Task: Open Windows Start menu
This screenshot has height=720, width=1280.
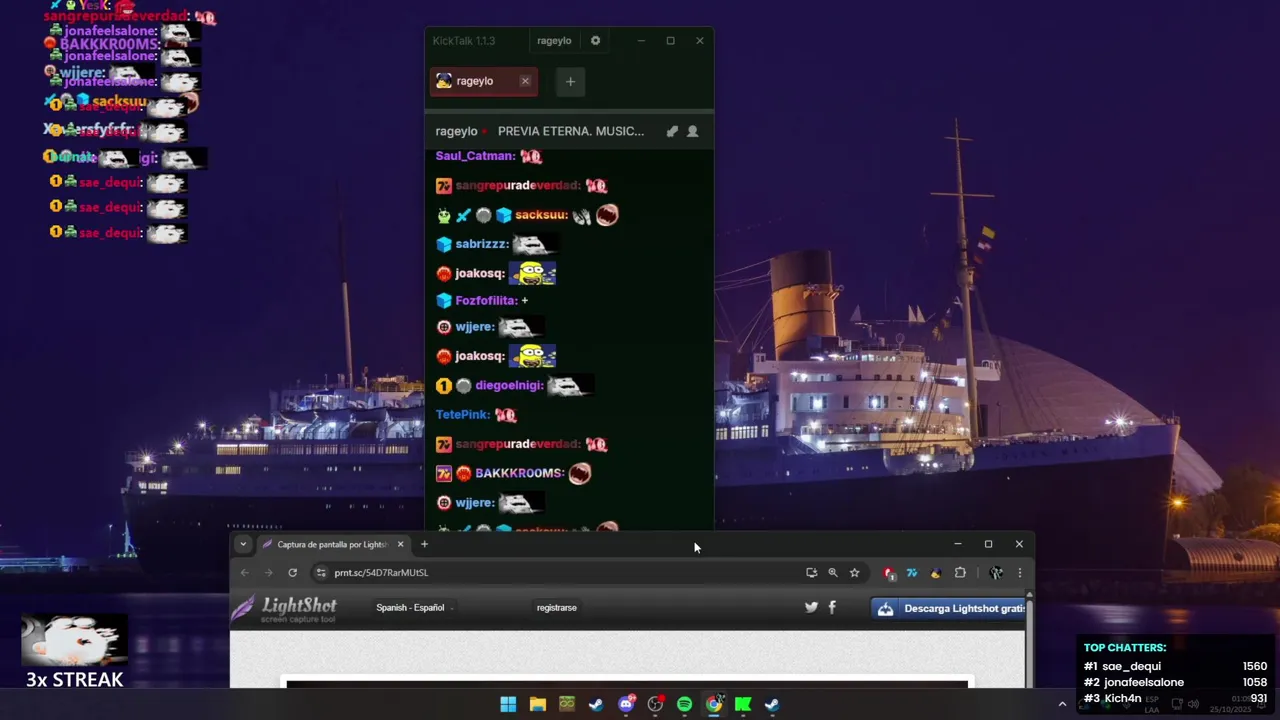Action: click(508, 705)
